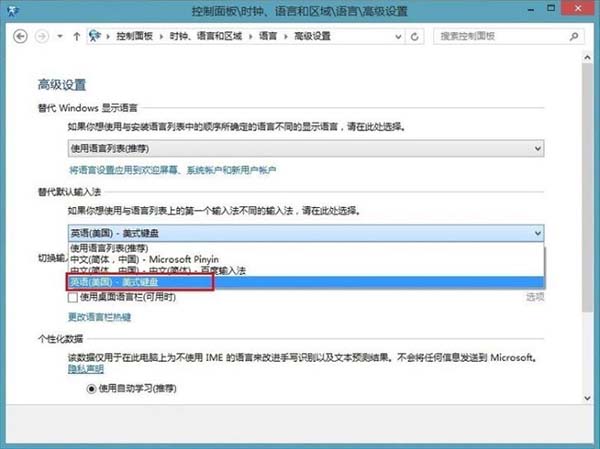Minimize the control panel window
Screen dimensions: 600x449
point(531,10)
